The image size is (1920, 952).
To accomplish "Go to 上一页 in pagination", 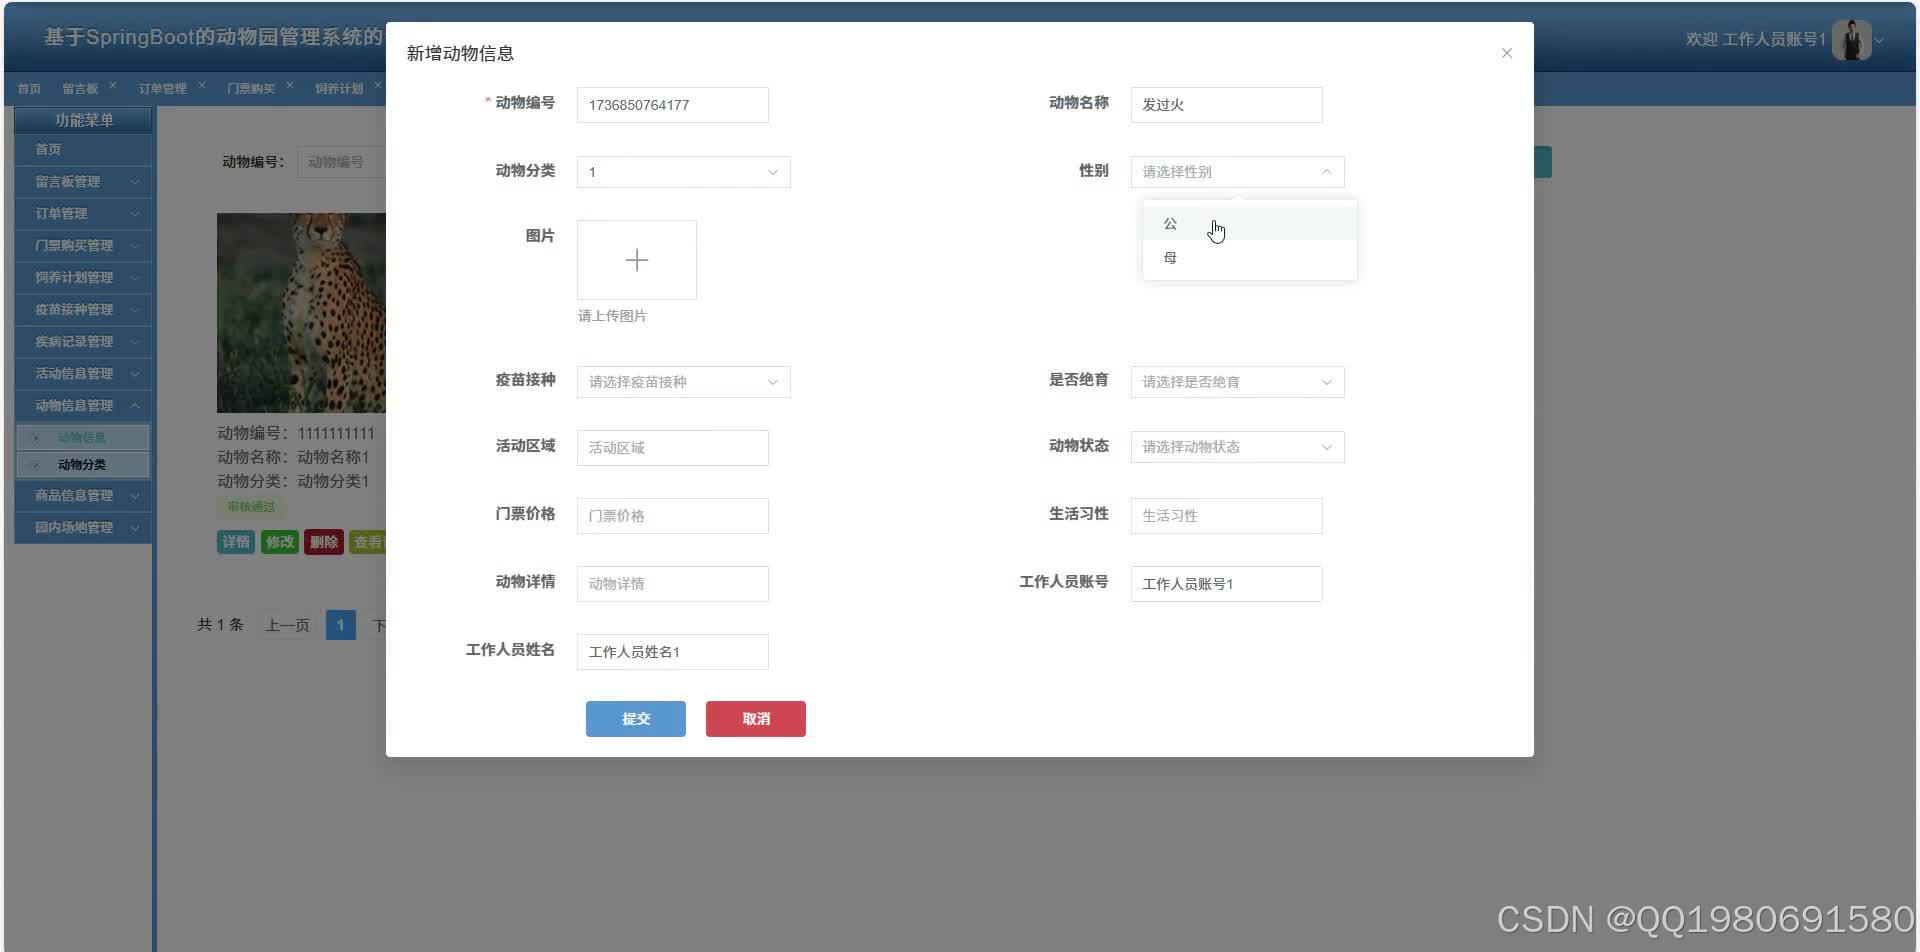I will point(286,624).
